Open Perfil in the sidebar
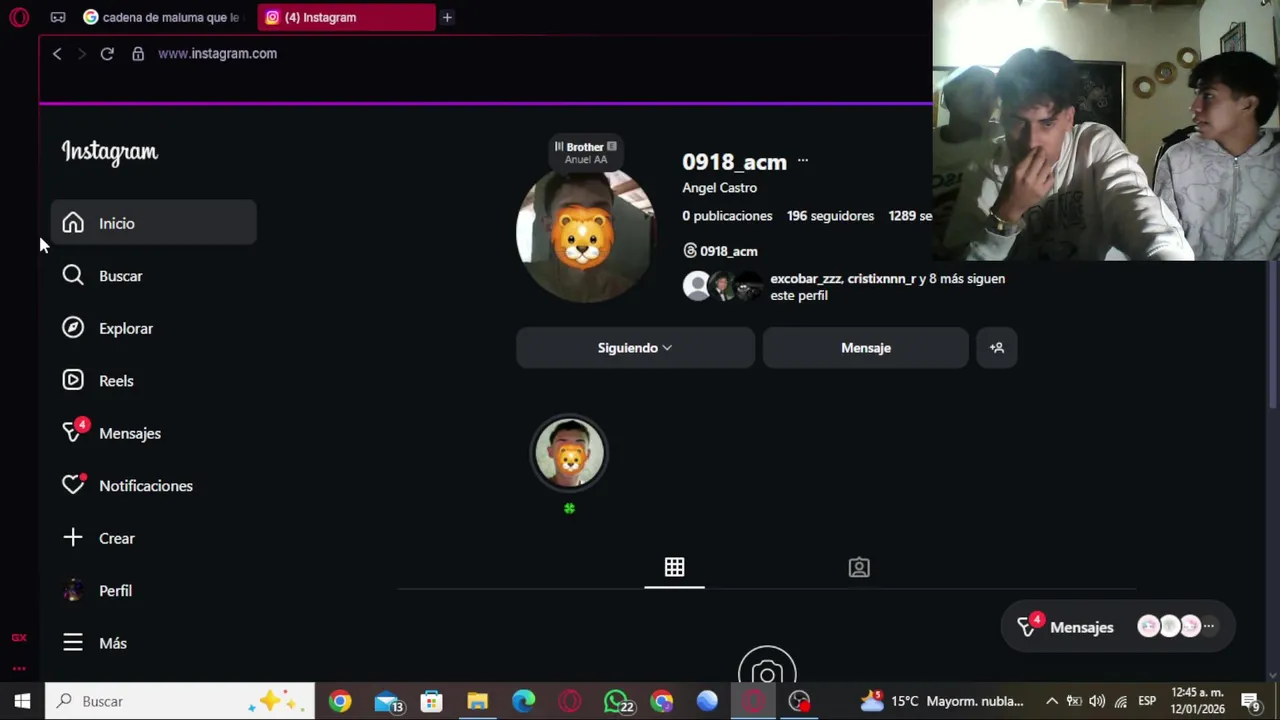Image resolution: width=1280 pixels, height=720 pixels. coord(154,591)
